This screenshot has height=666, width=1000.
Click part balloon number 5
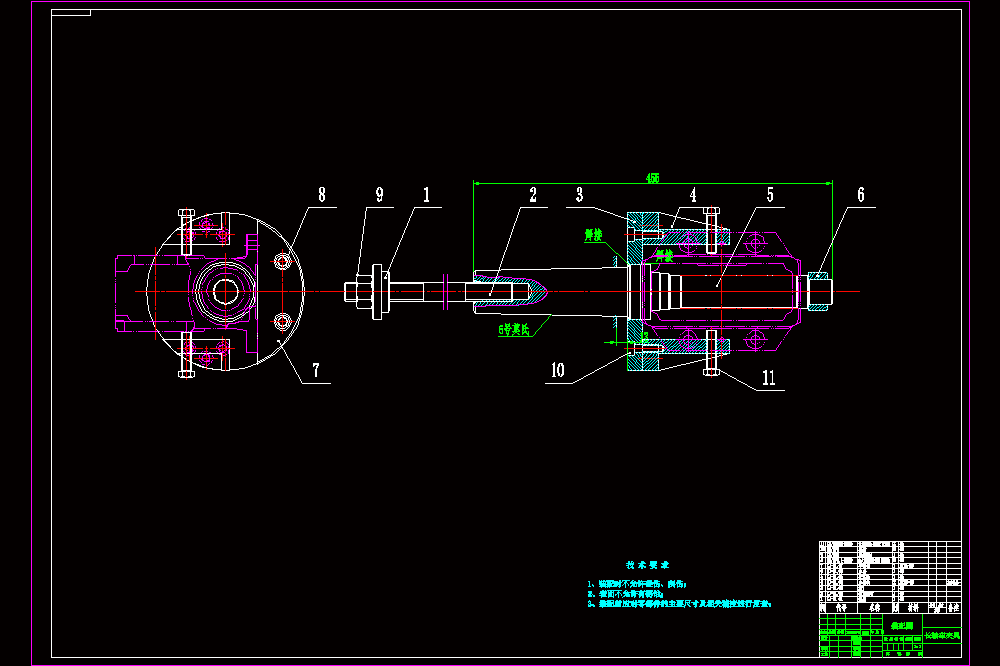pyautogui.click(x=770, y=195)
